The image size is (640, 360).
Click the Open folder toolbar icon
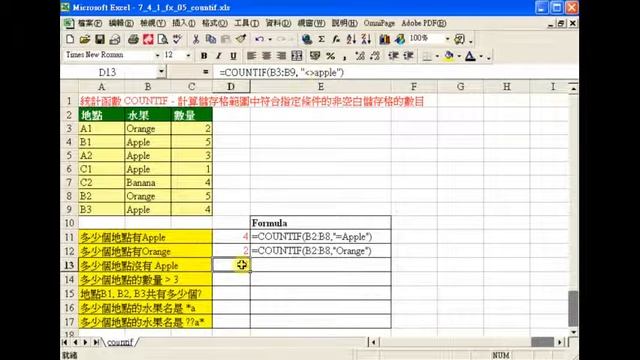click(84, 39)
